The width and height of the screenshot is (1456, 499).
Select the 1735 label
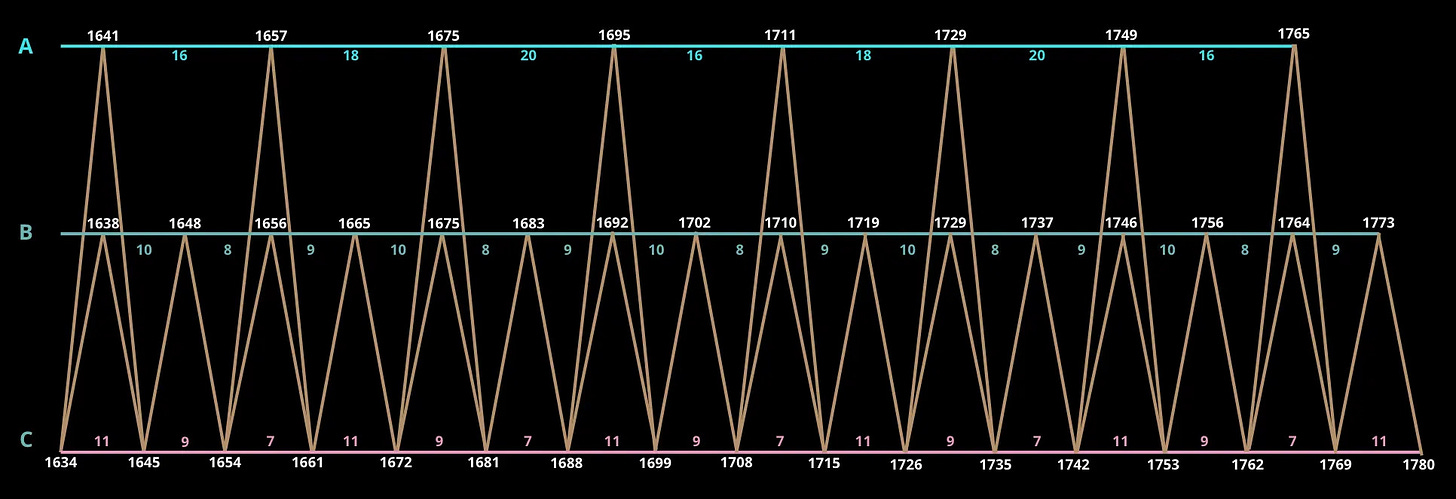point(995,464)
